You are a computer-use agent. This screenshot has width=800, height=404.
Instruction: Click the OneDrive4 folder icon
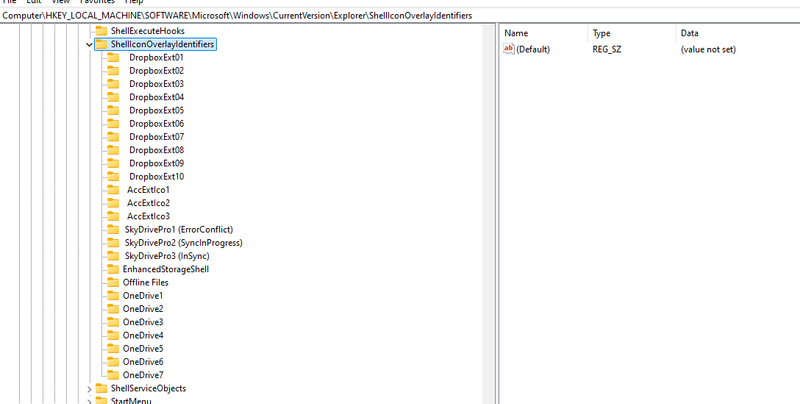[113, 336]
